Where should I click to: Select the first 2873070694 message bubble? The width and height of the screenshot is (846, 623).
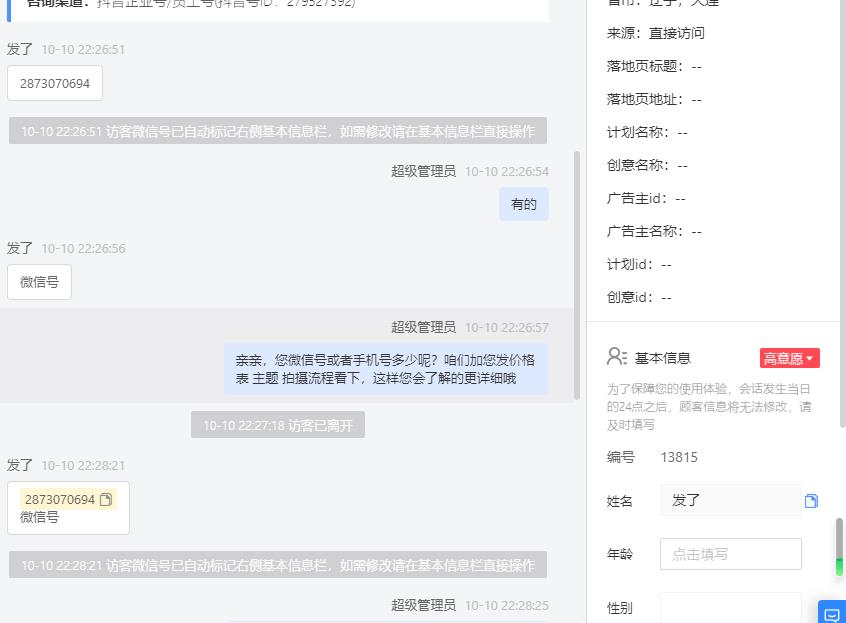coord(55,83)
